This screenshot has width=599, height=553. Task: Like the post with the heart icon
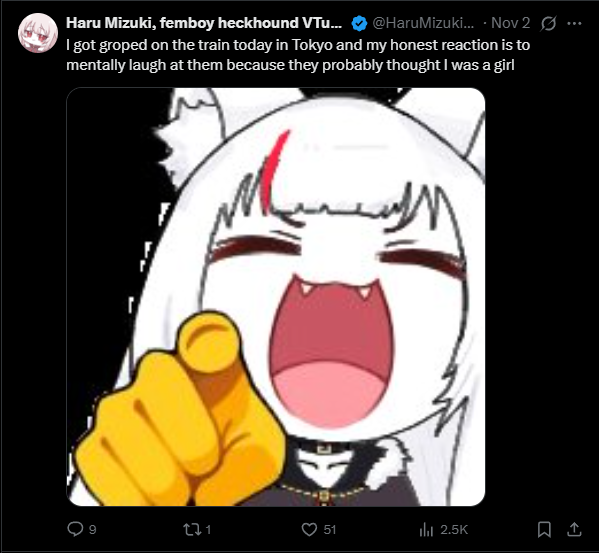click(309, 529)
